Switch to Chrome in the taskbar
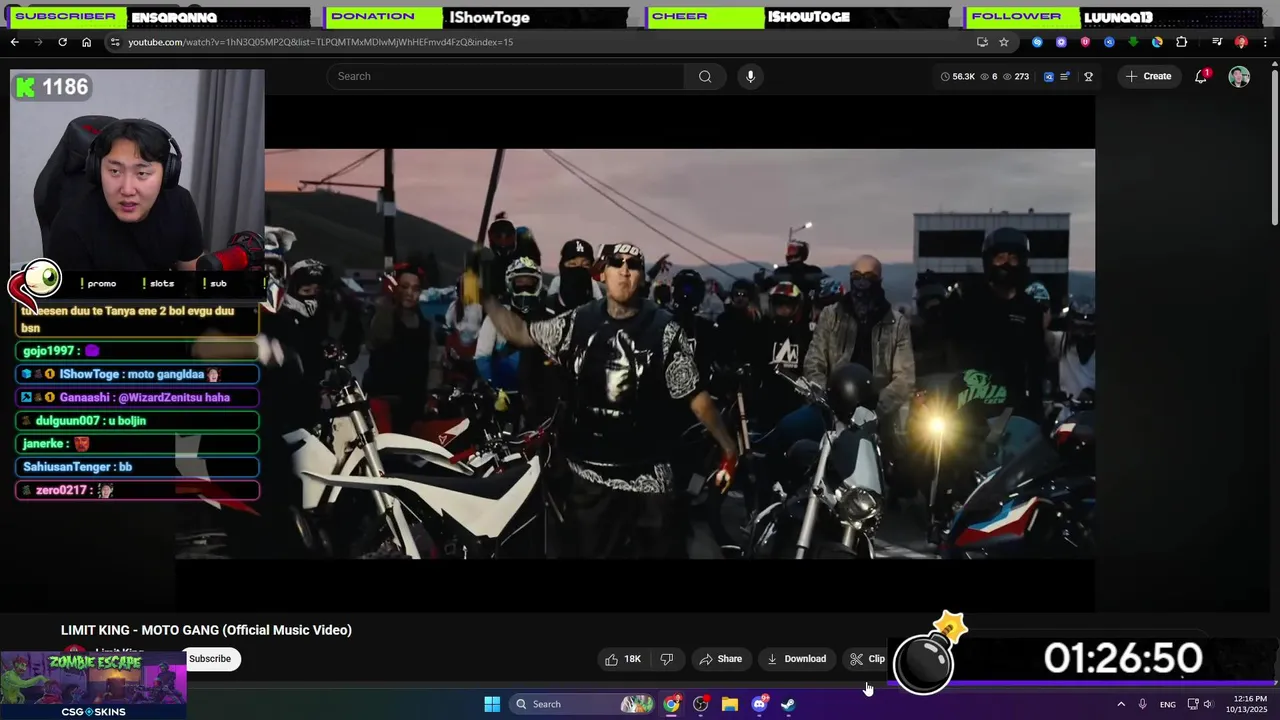Viewport: 1280px width, 720px height. 671,704
